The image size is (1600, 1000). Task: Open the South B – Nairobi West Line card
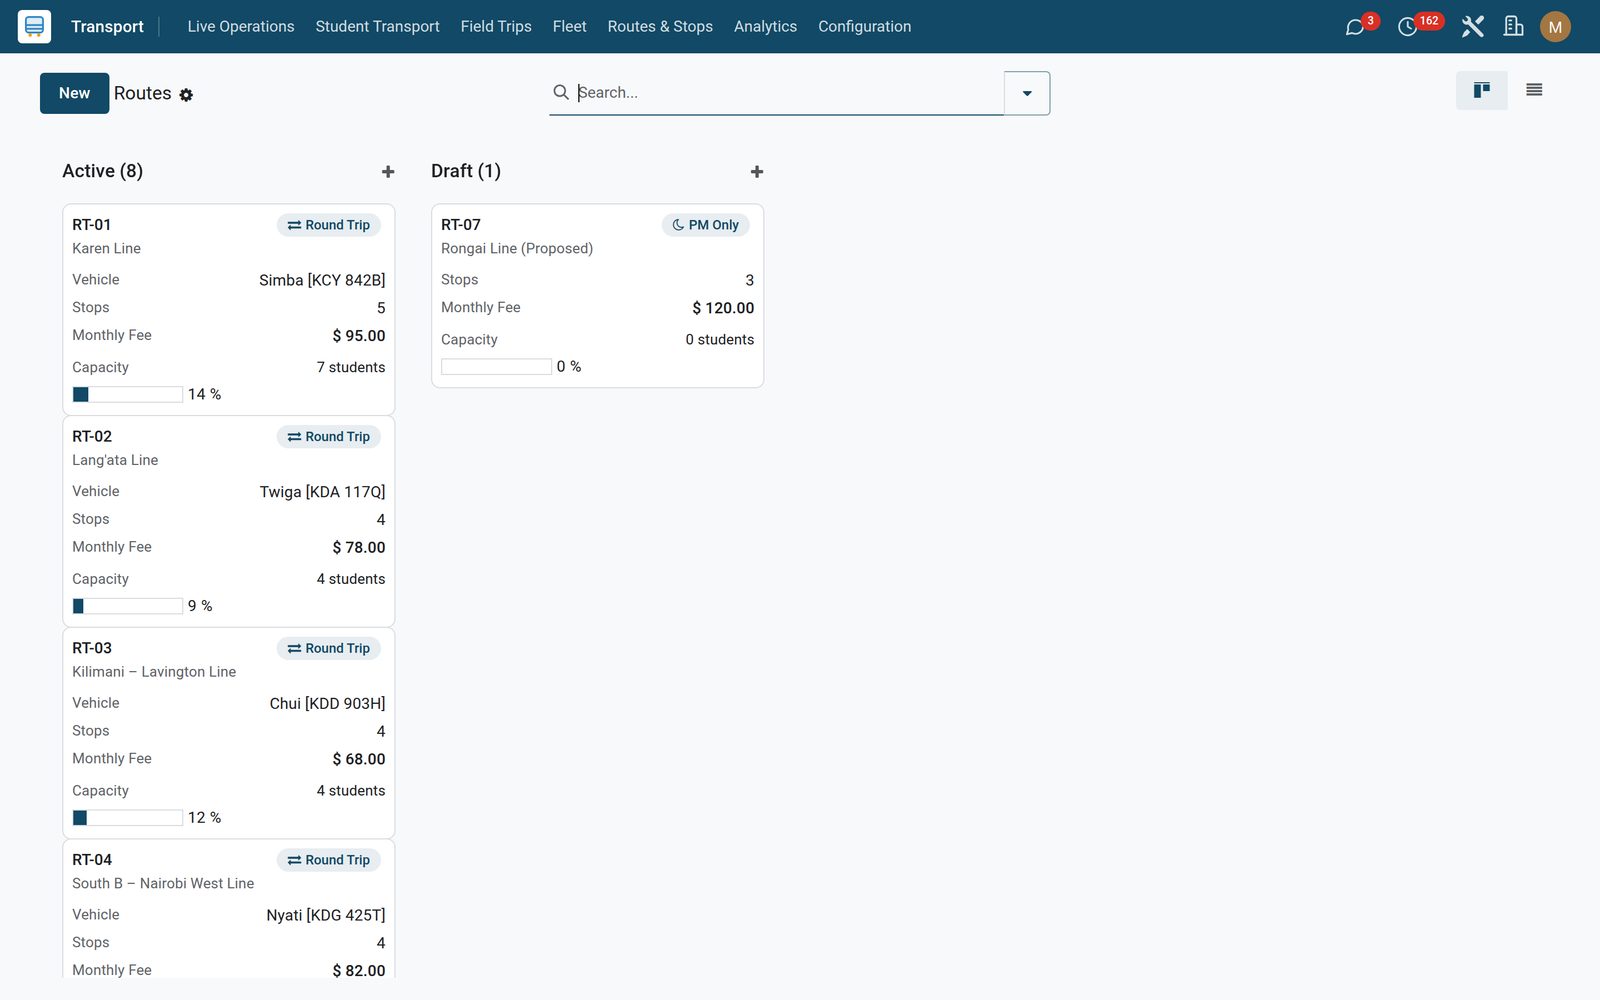coord(228,908)
